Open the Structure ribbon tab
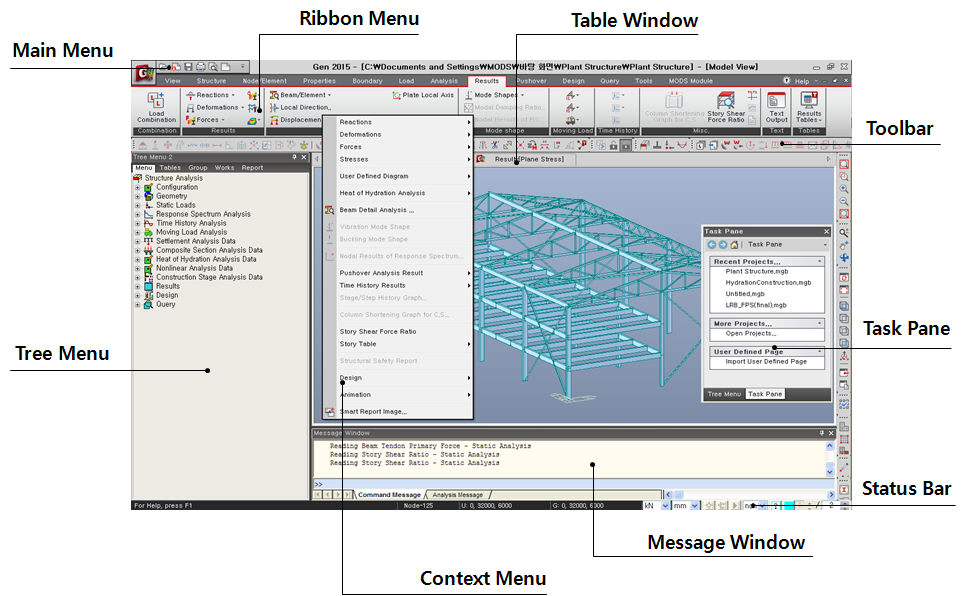The width and height of the screenshot is (965, 596). pos(211,81)
